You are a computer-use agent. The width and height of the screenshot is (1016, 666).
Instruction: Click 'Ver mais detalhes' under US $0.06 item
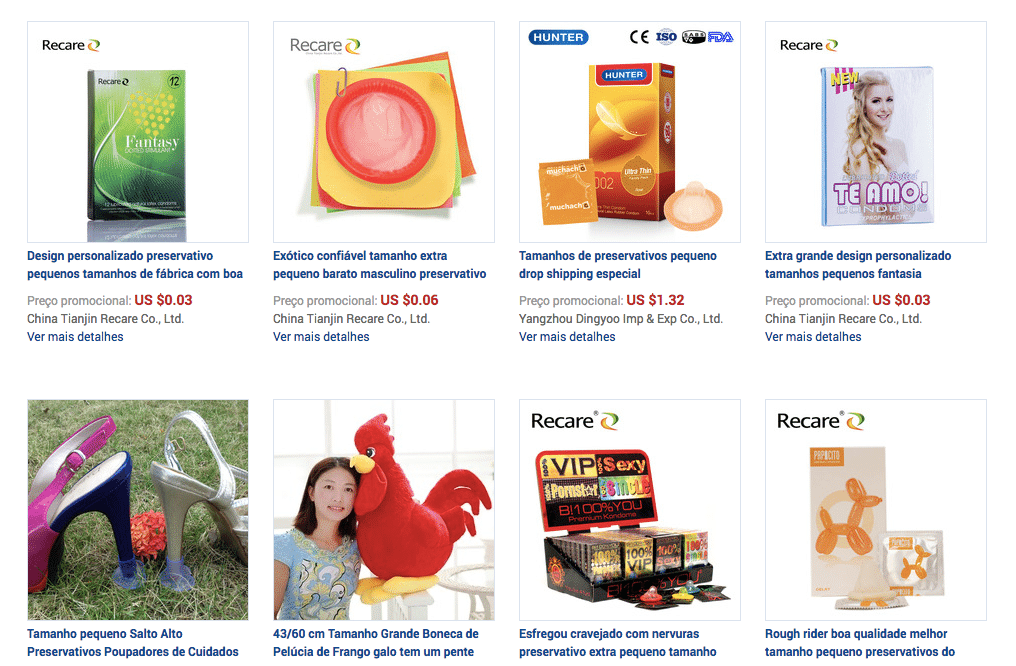pos(321,337)
